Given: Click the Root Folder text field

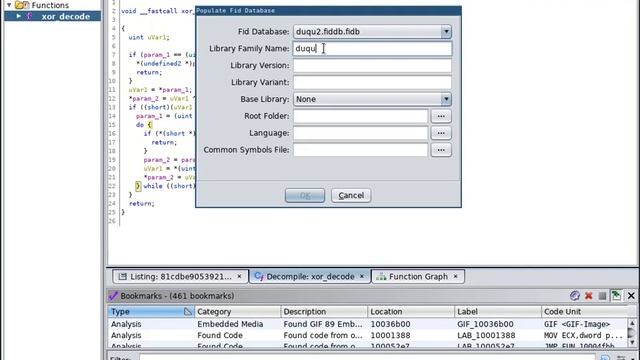Looking at the screenshot, I should [x=360, y=116].
